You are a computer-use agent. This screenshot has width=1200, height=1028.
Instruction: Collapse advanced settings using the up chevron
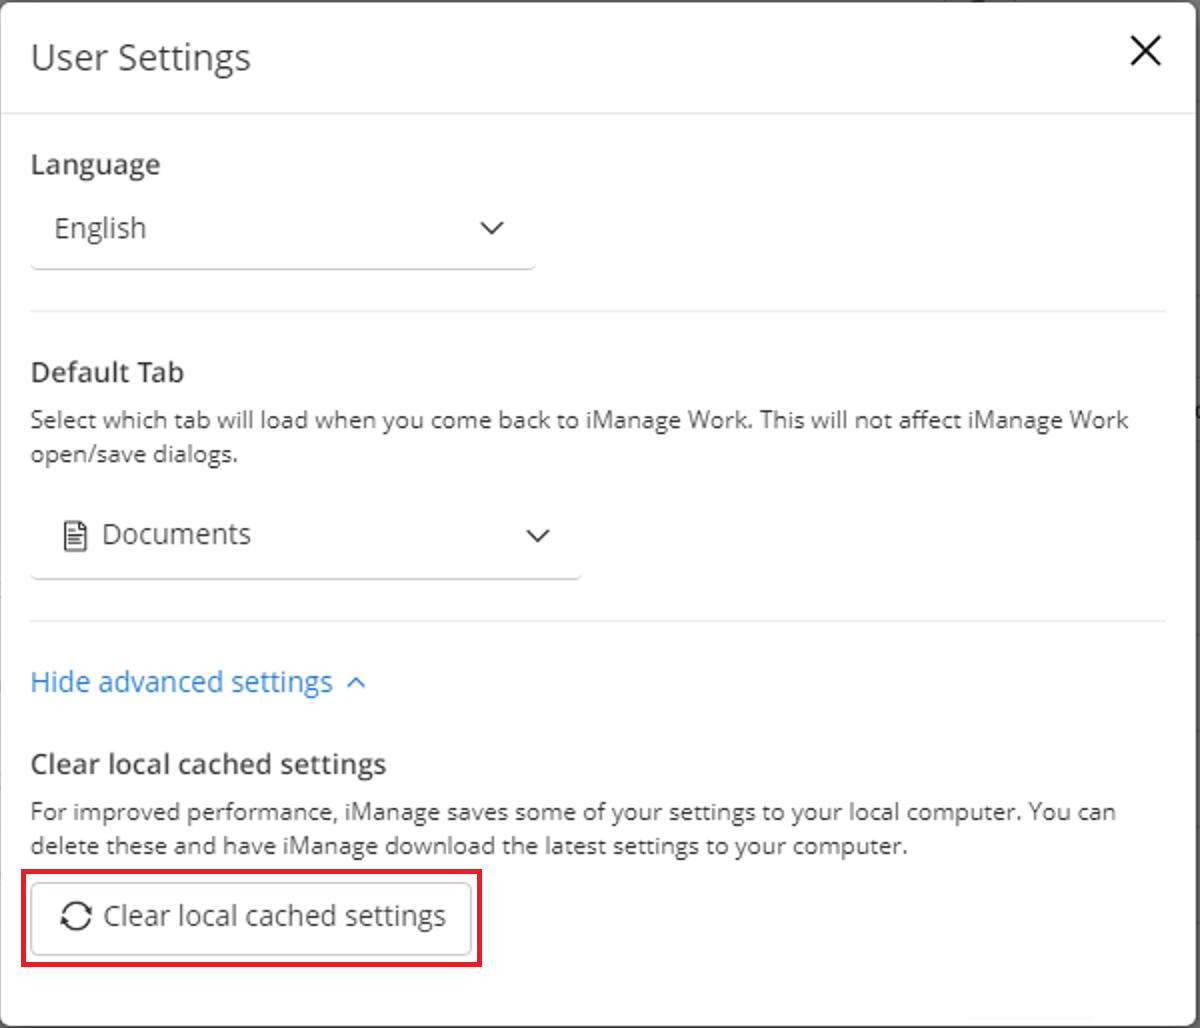pos(356,683)
